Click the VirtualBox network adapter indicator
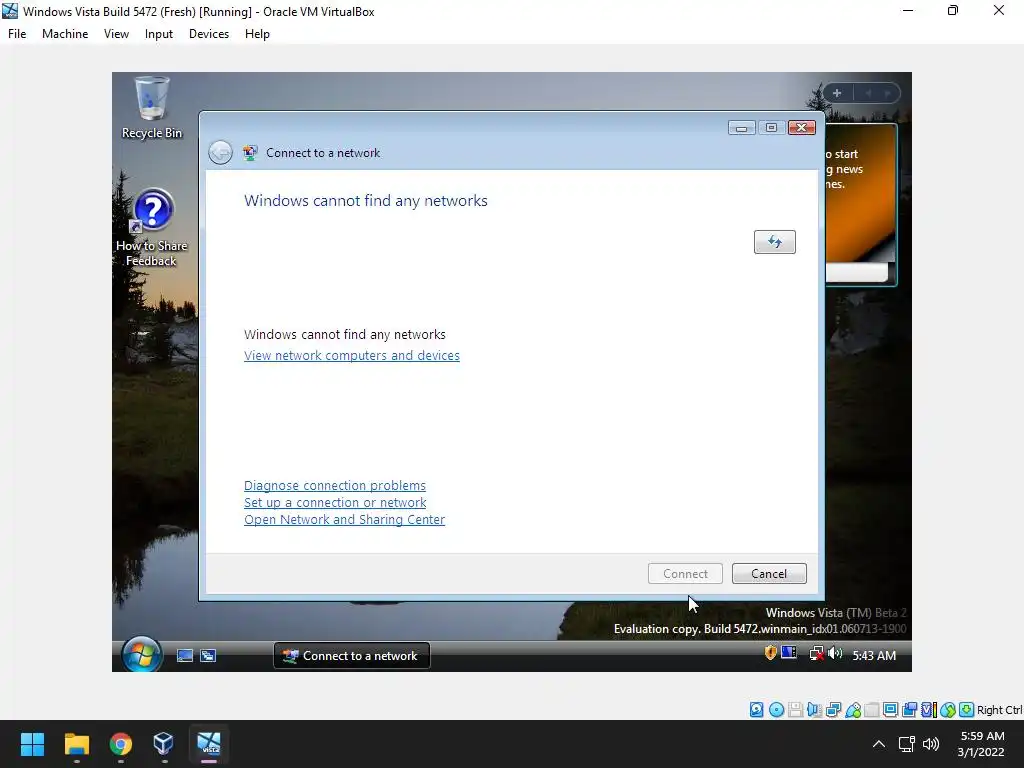 [833, 710]
